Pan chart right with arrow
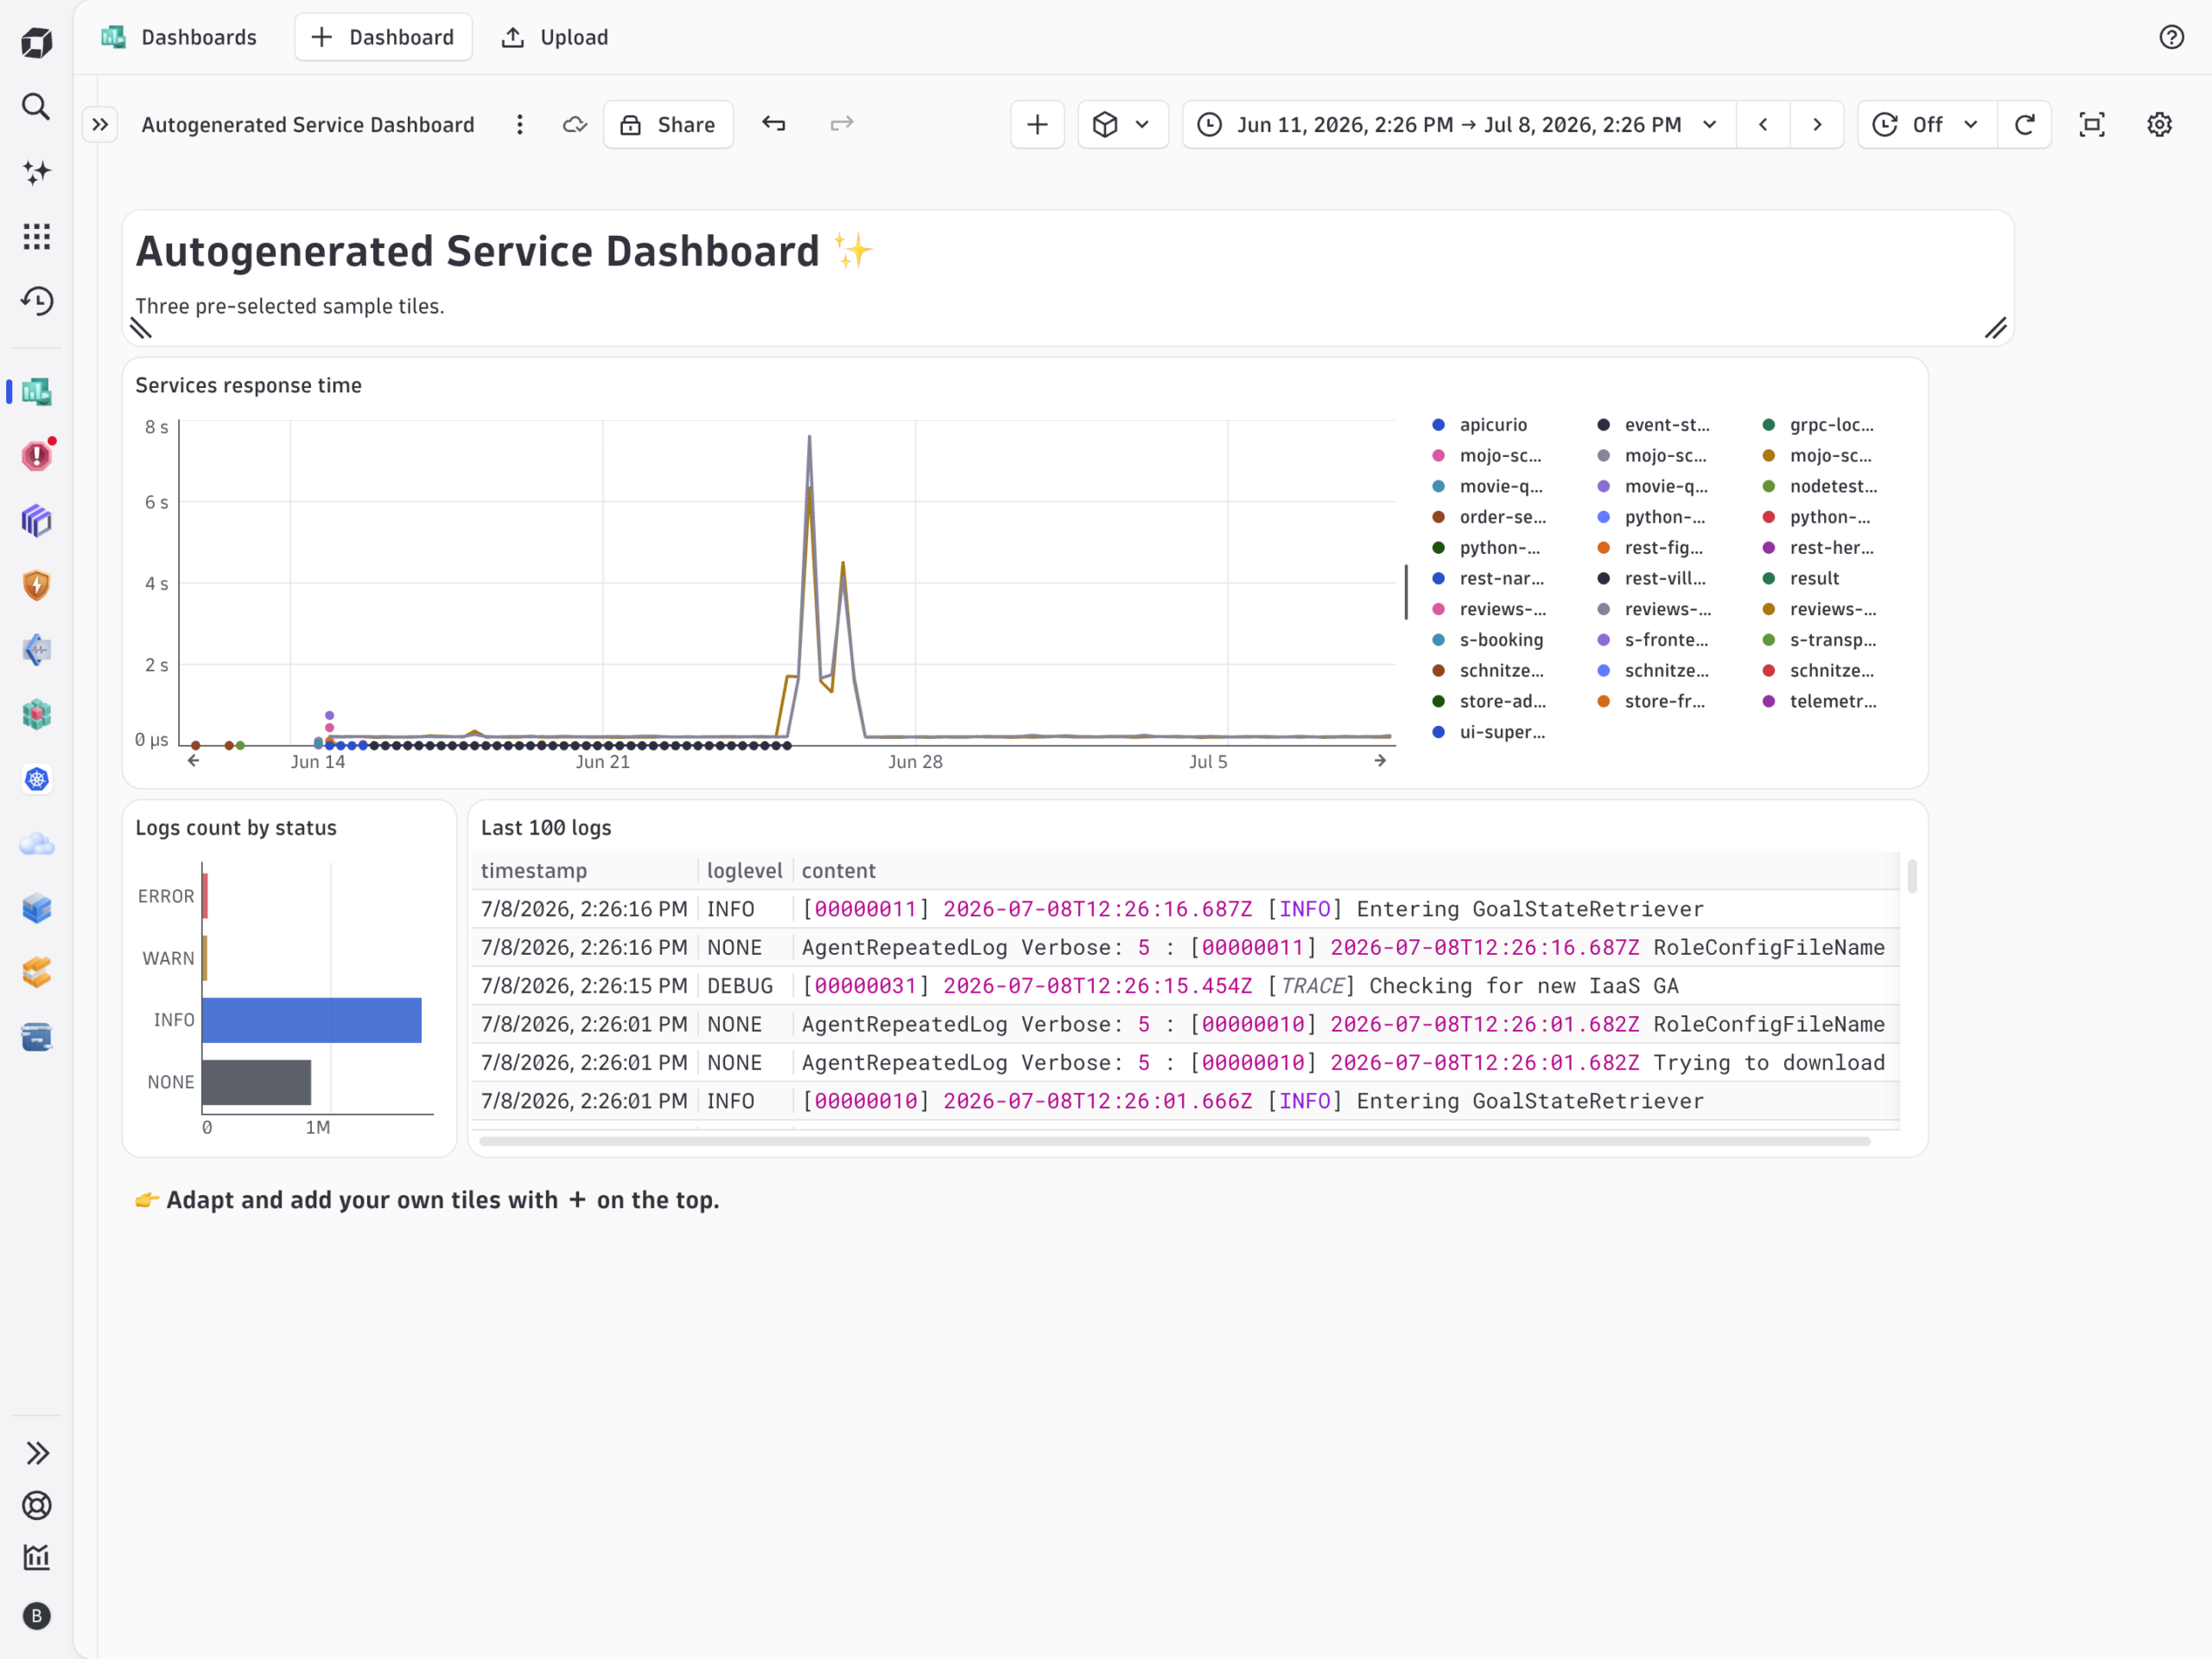The width and height of the screenshot is (2212, 1659). 1380,761
